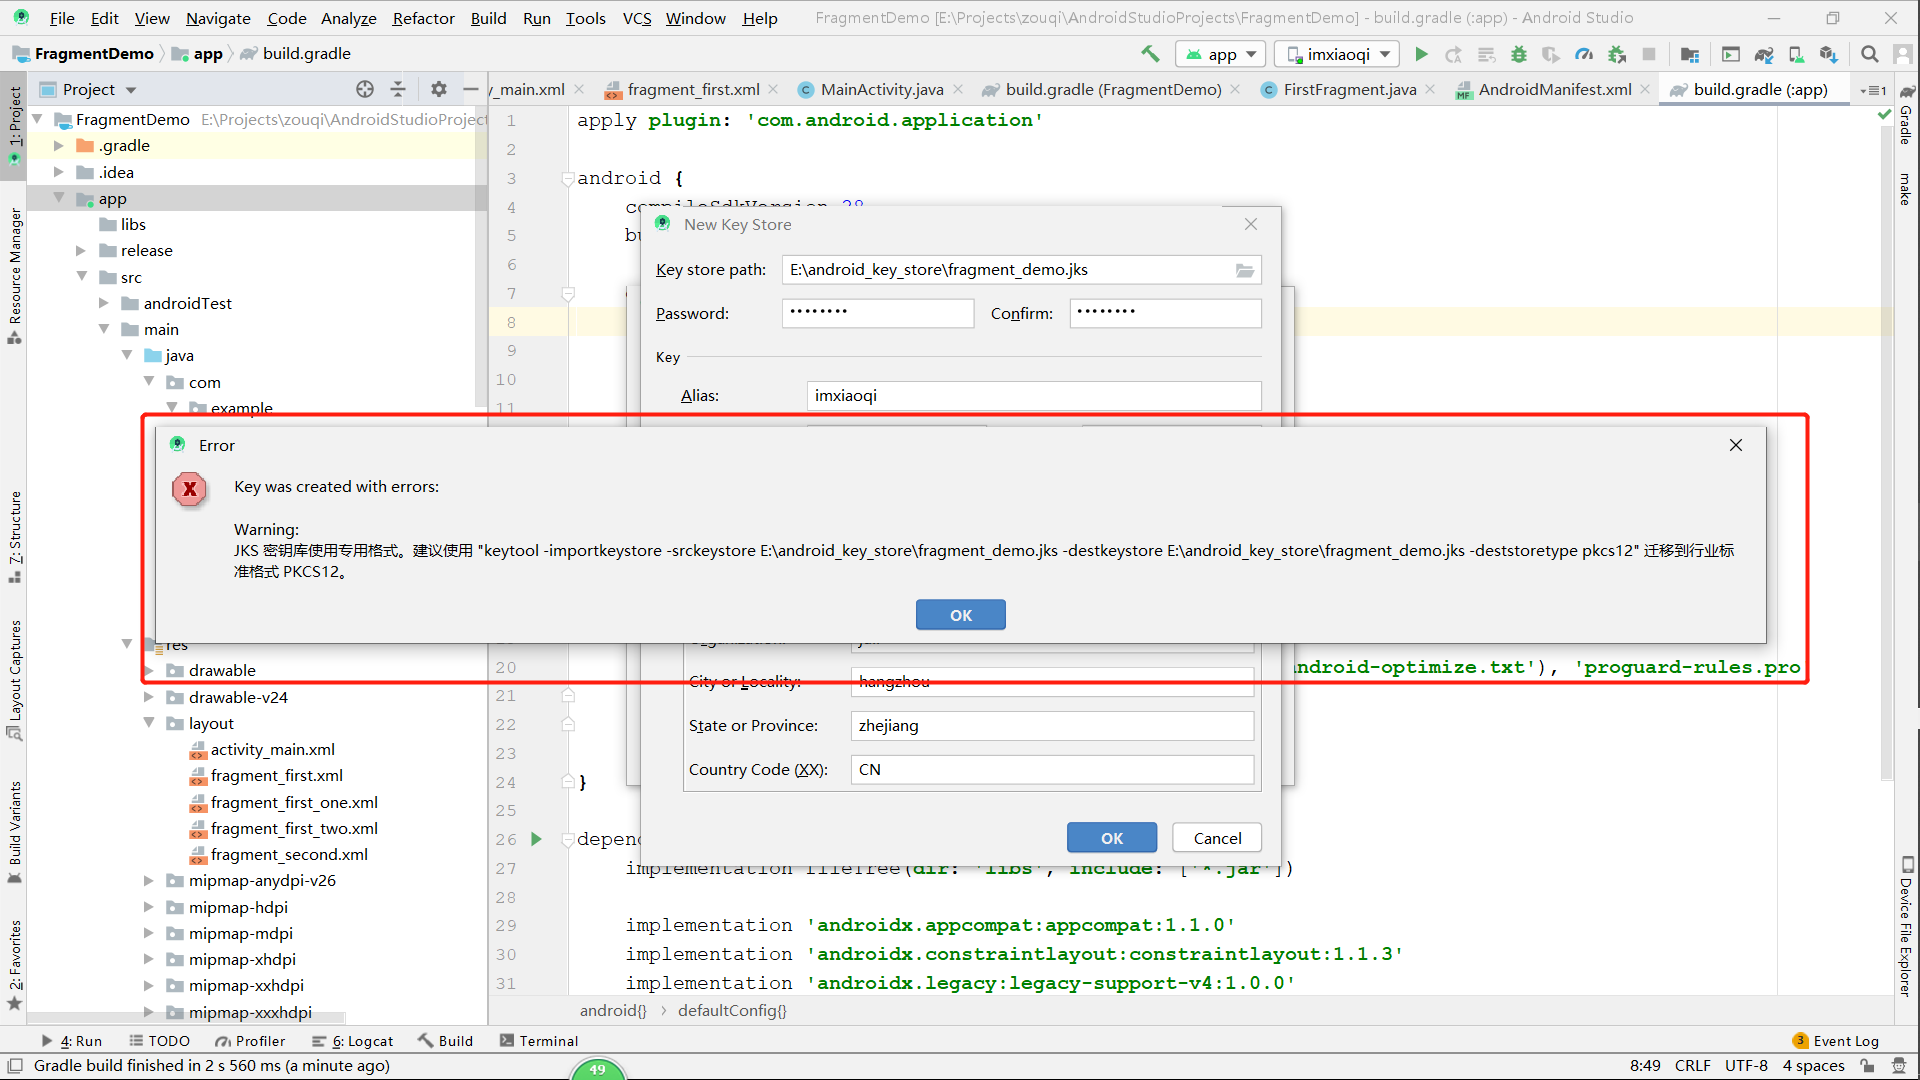Open the Refactor menu
Screen dimensions: 1920x1080
tap(423, 18)
